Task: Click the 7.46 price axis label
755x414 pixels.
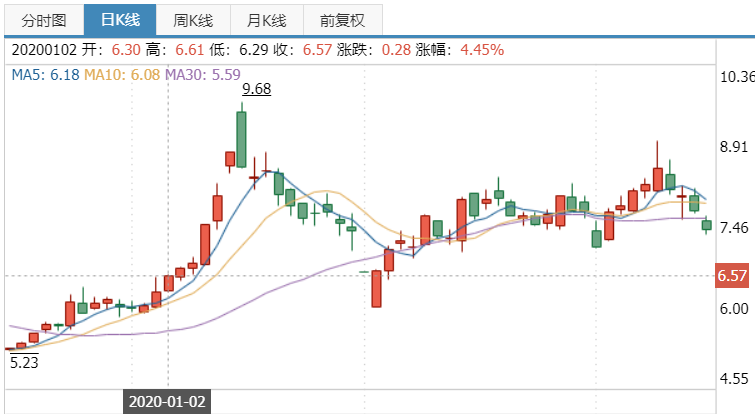Action: [735, 228]
